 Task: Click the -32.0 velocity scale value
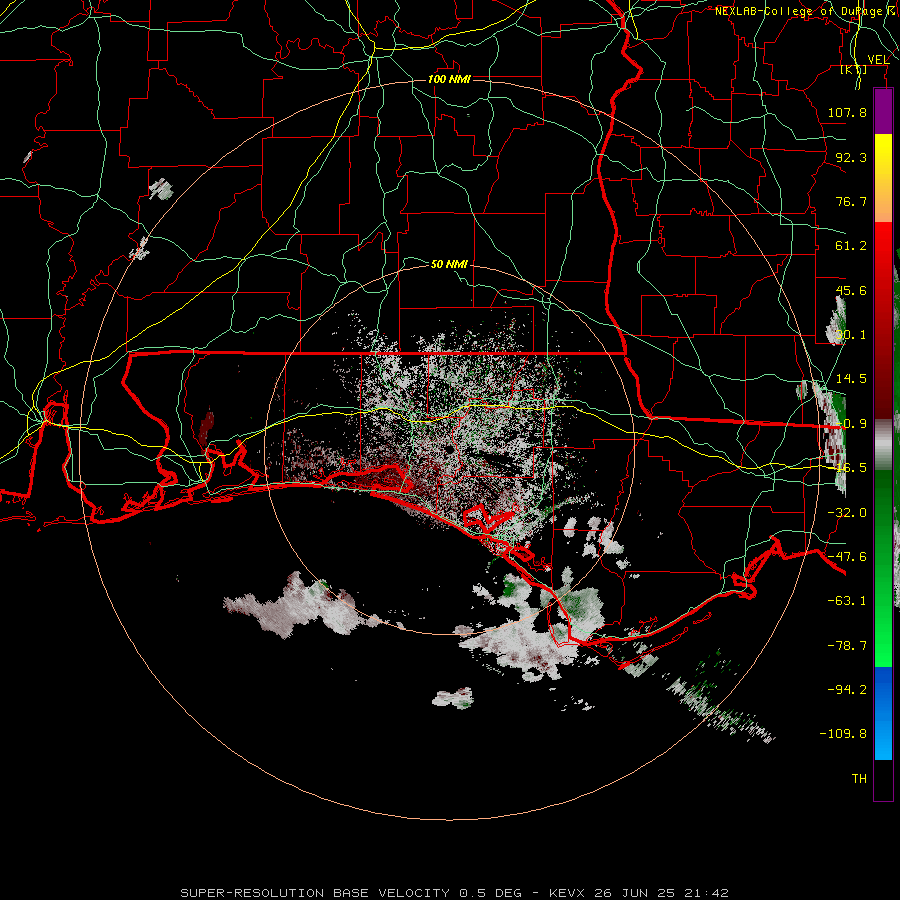coord(847,513)
